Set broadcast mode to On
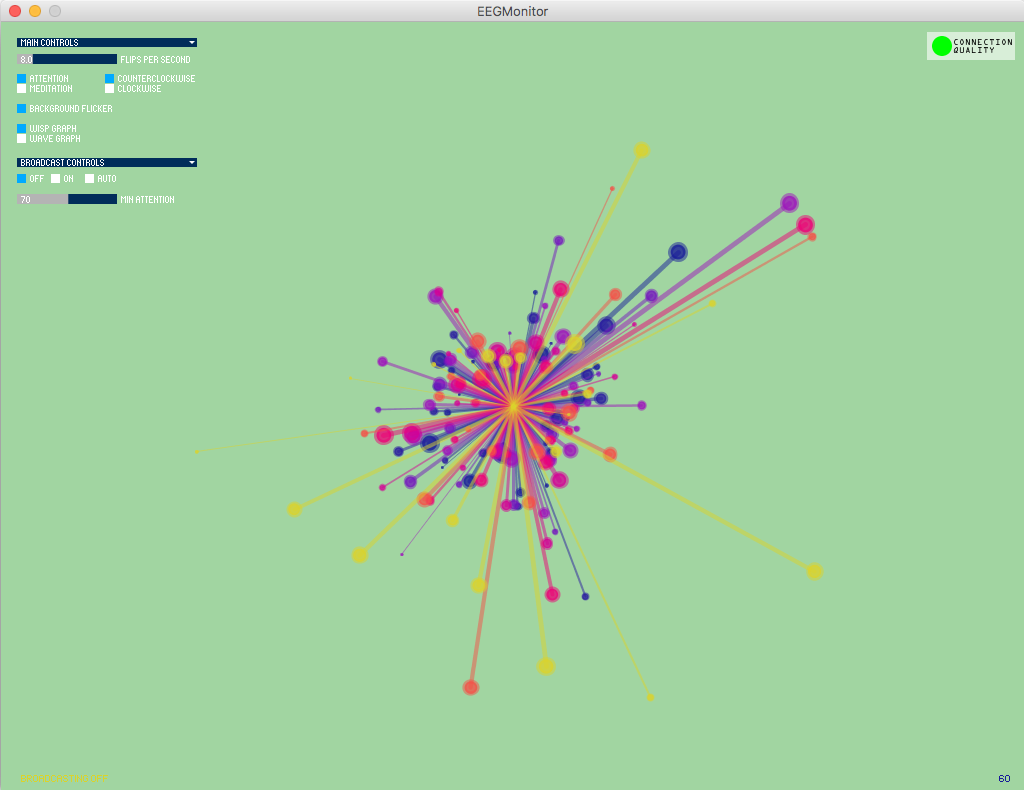Viewport: 1024px width, 790px height. pyautogui.click(x=56, y=178)
